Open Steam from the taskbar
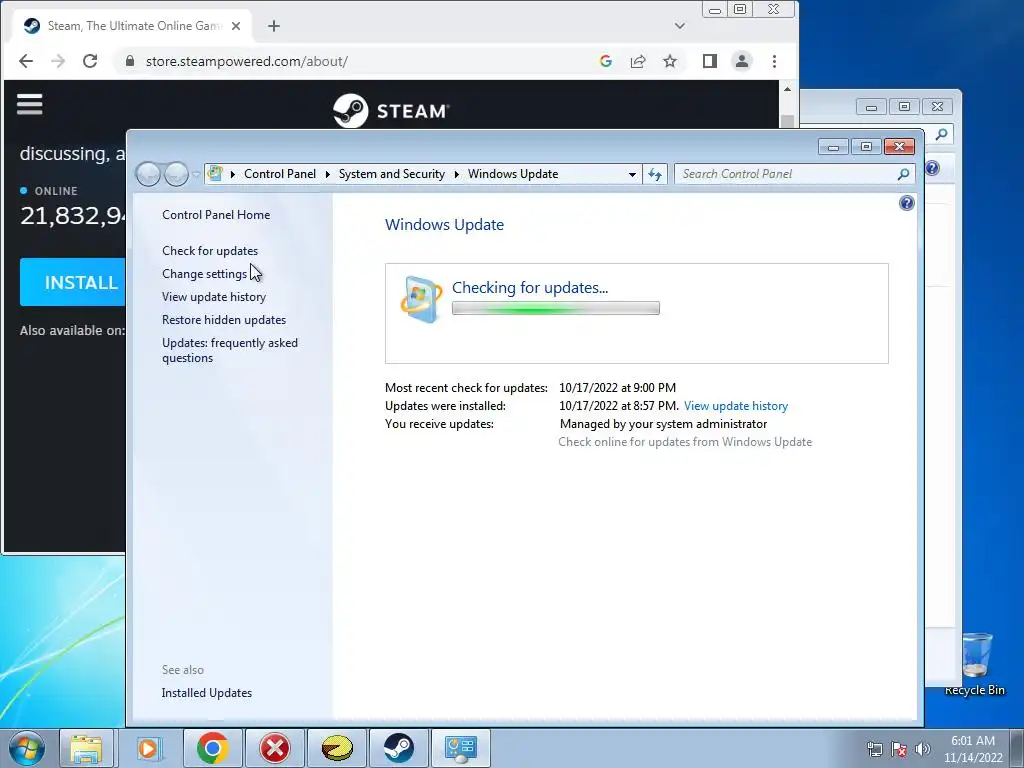The height and width of the screenshot is (768, 1024). (x=398, y=748)
